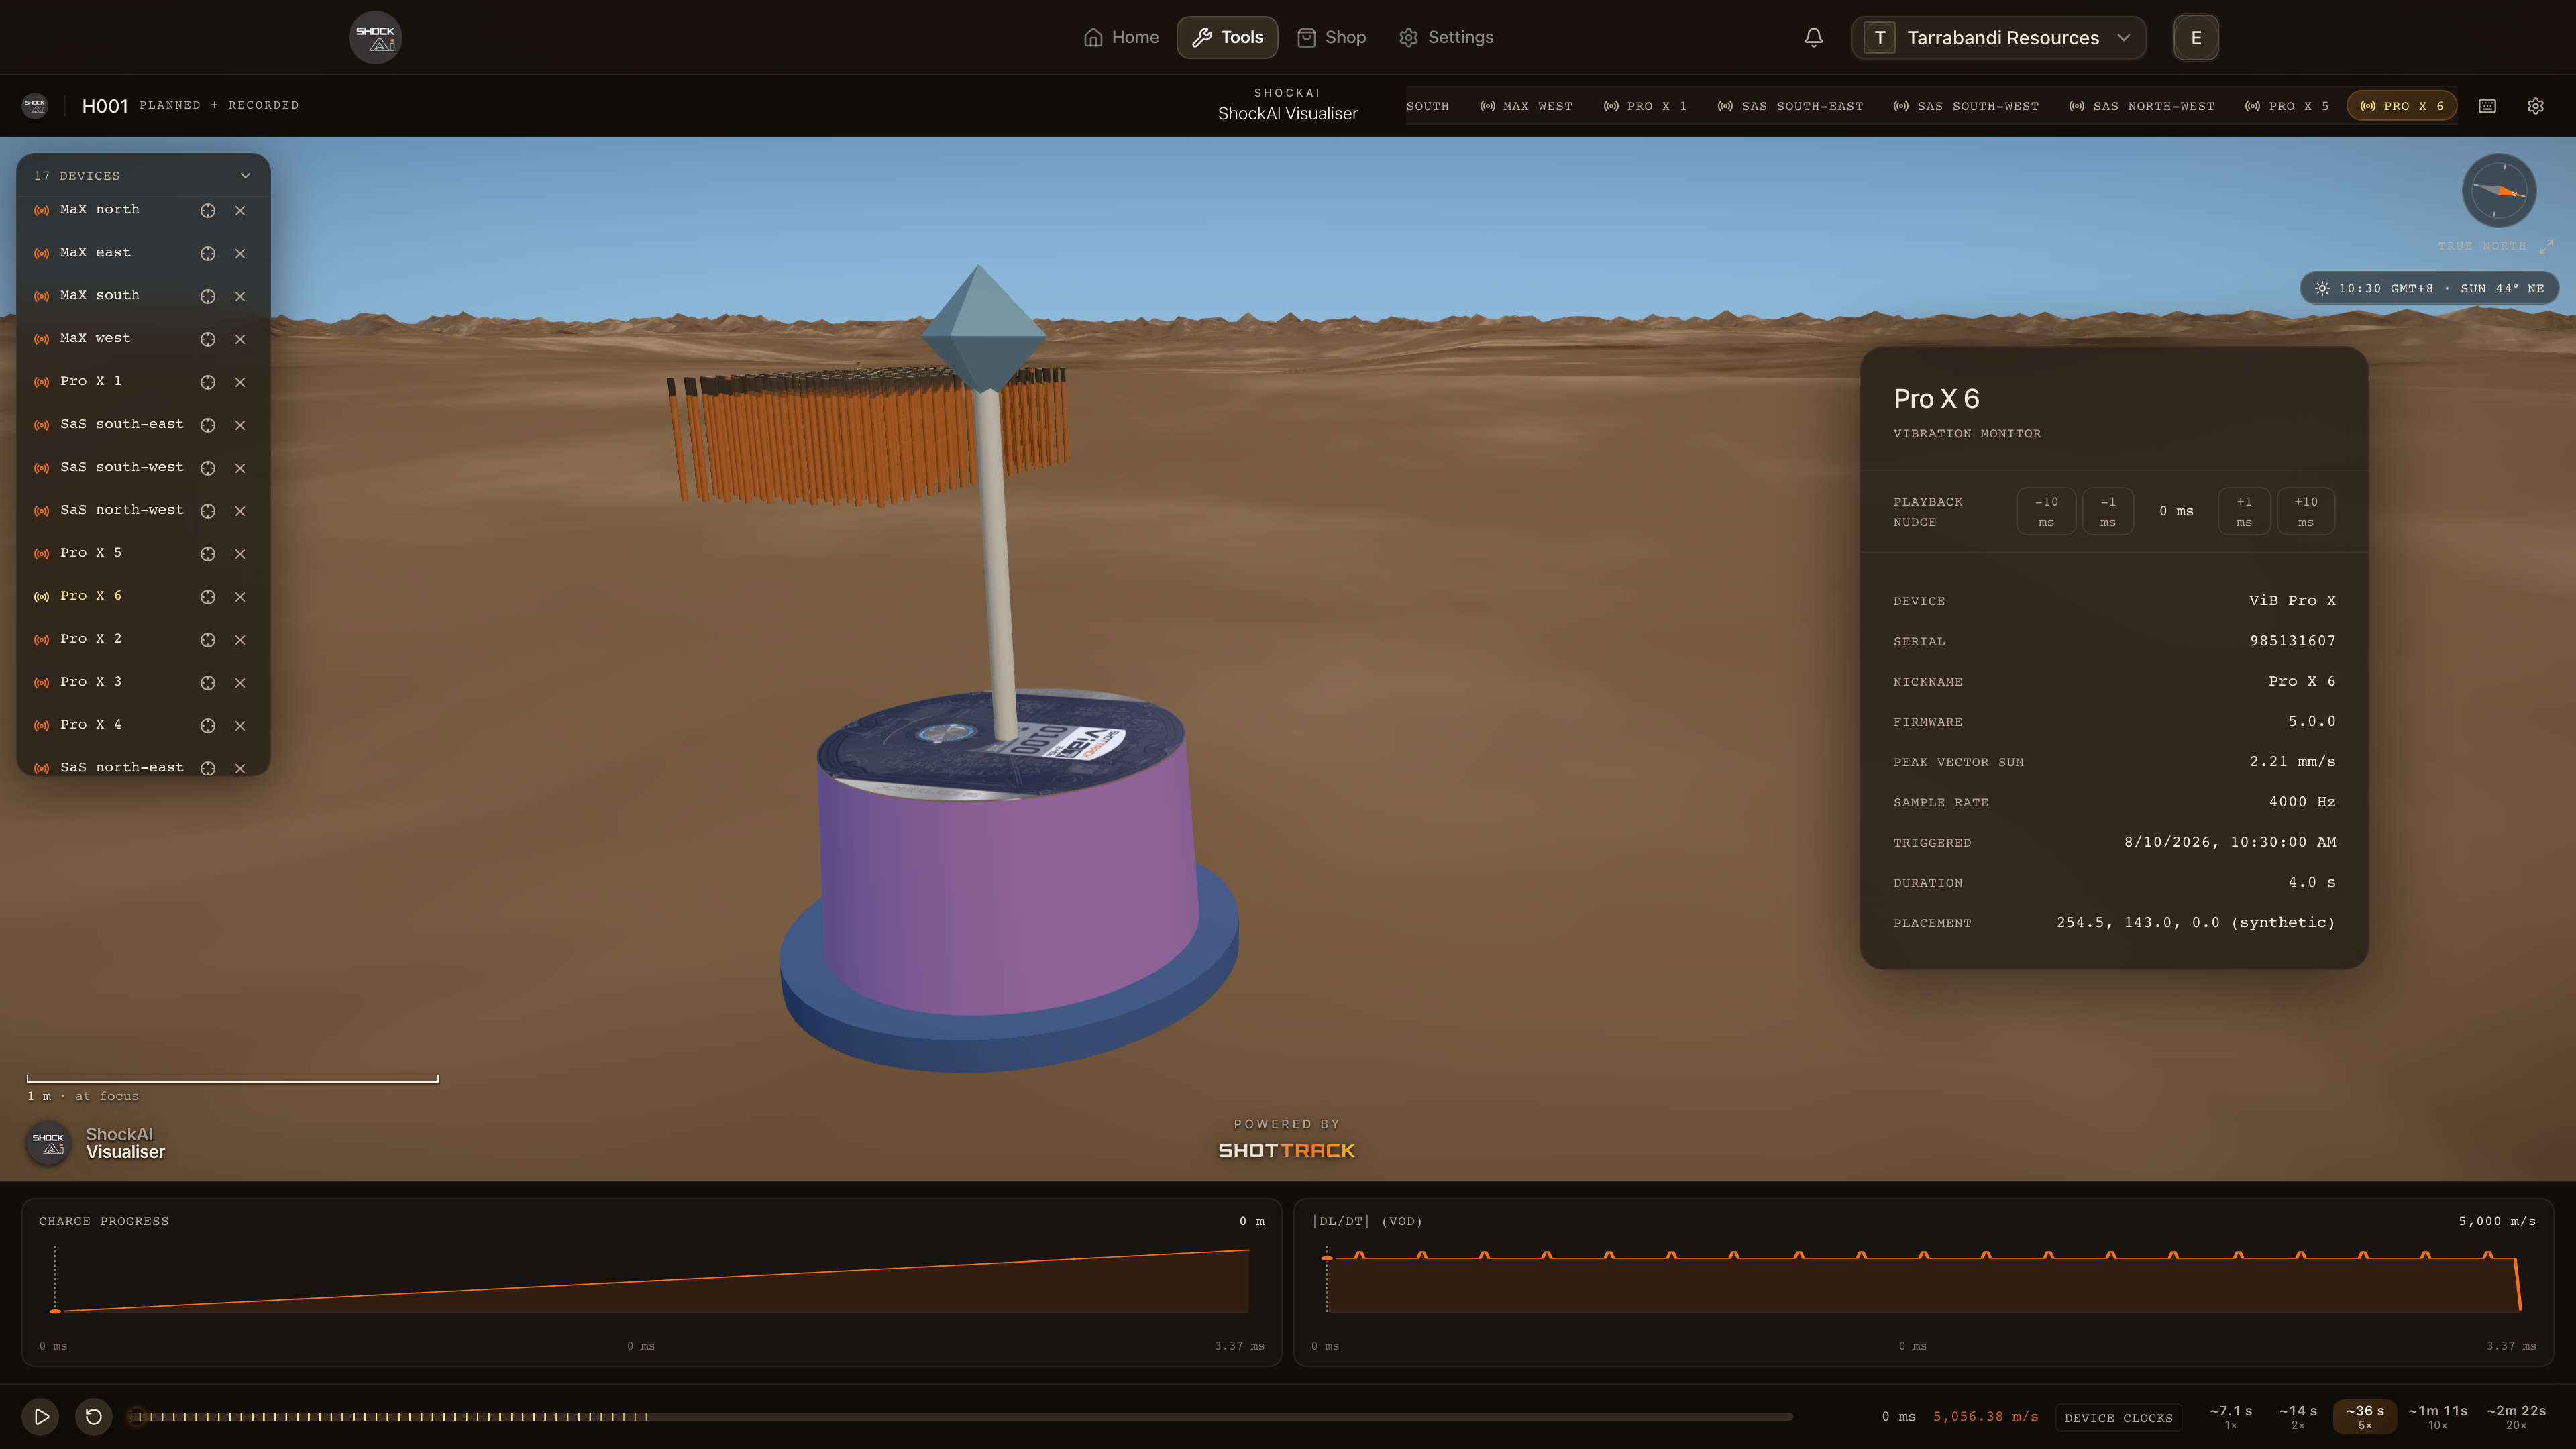Click inside the |DL/DT| (VOD) chart
Viewport: 2576px width, 1449px height.
click(1924, 1281)
